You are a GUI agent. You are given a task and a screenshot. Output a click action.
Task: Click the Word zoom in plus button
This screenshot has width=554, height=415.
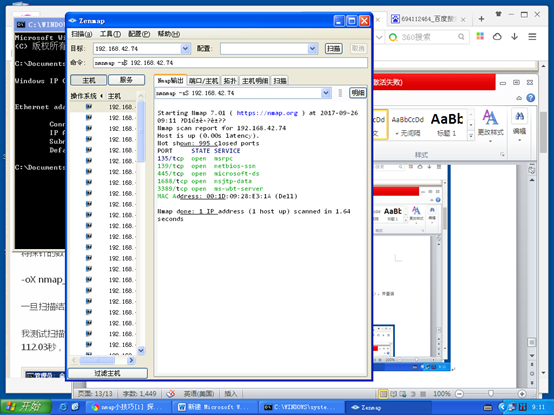click(522, 394)
